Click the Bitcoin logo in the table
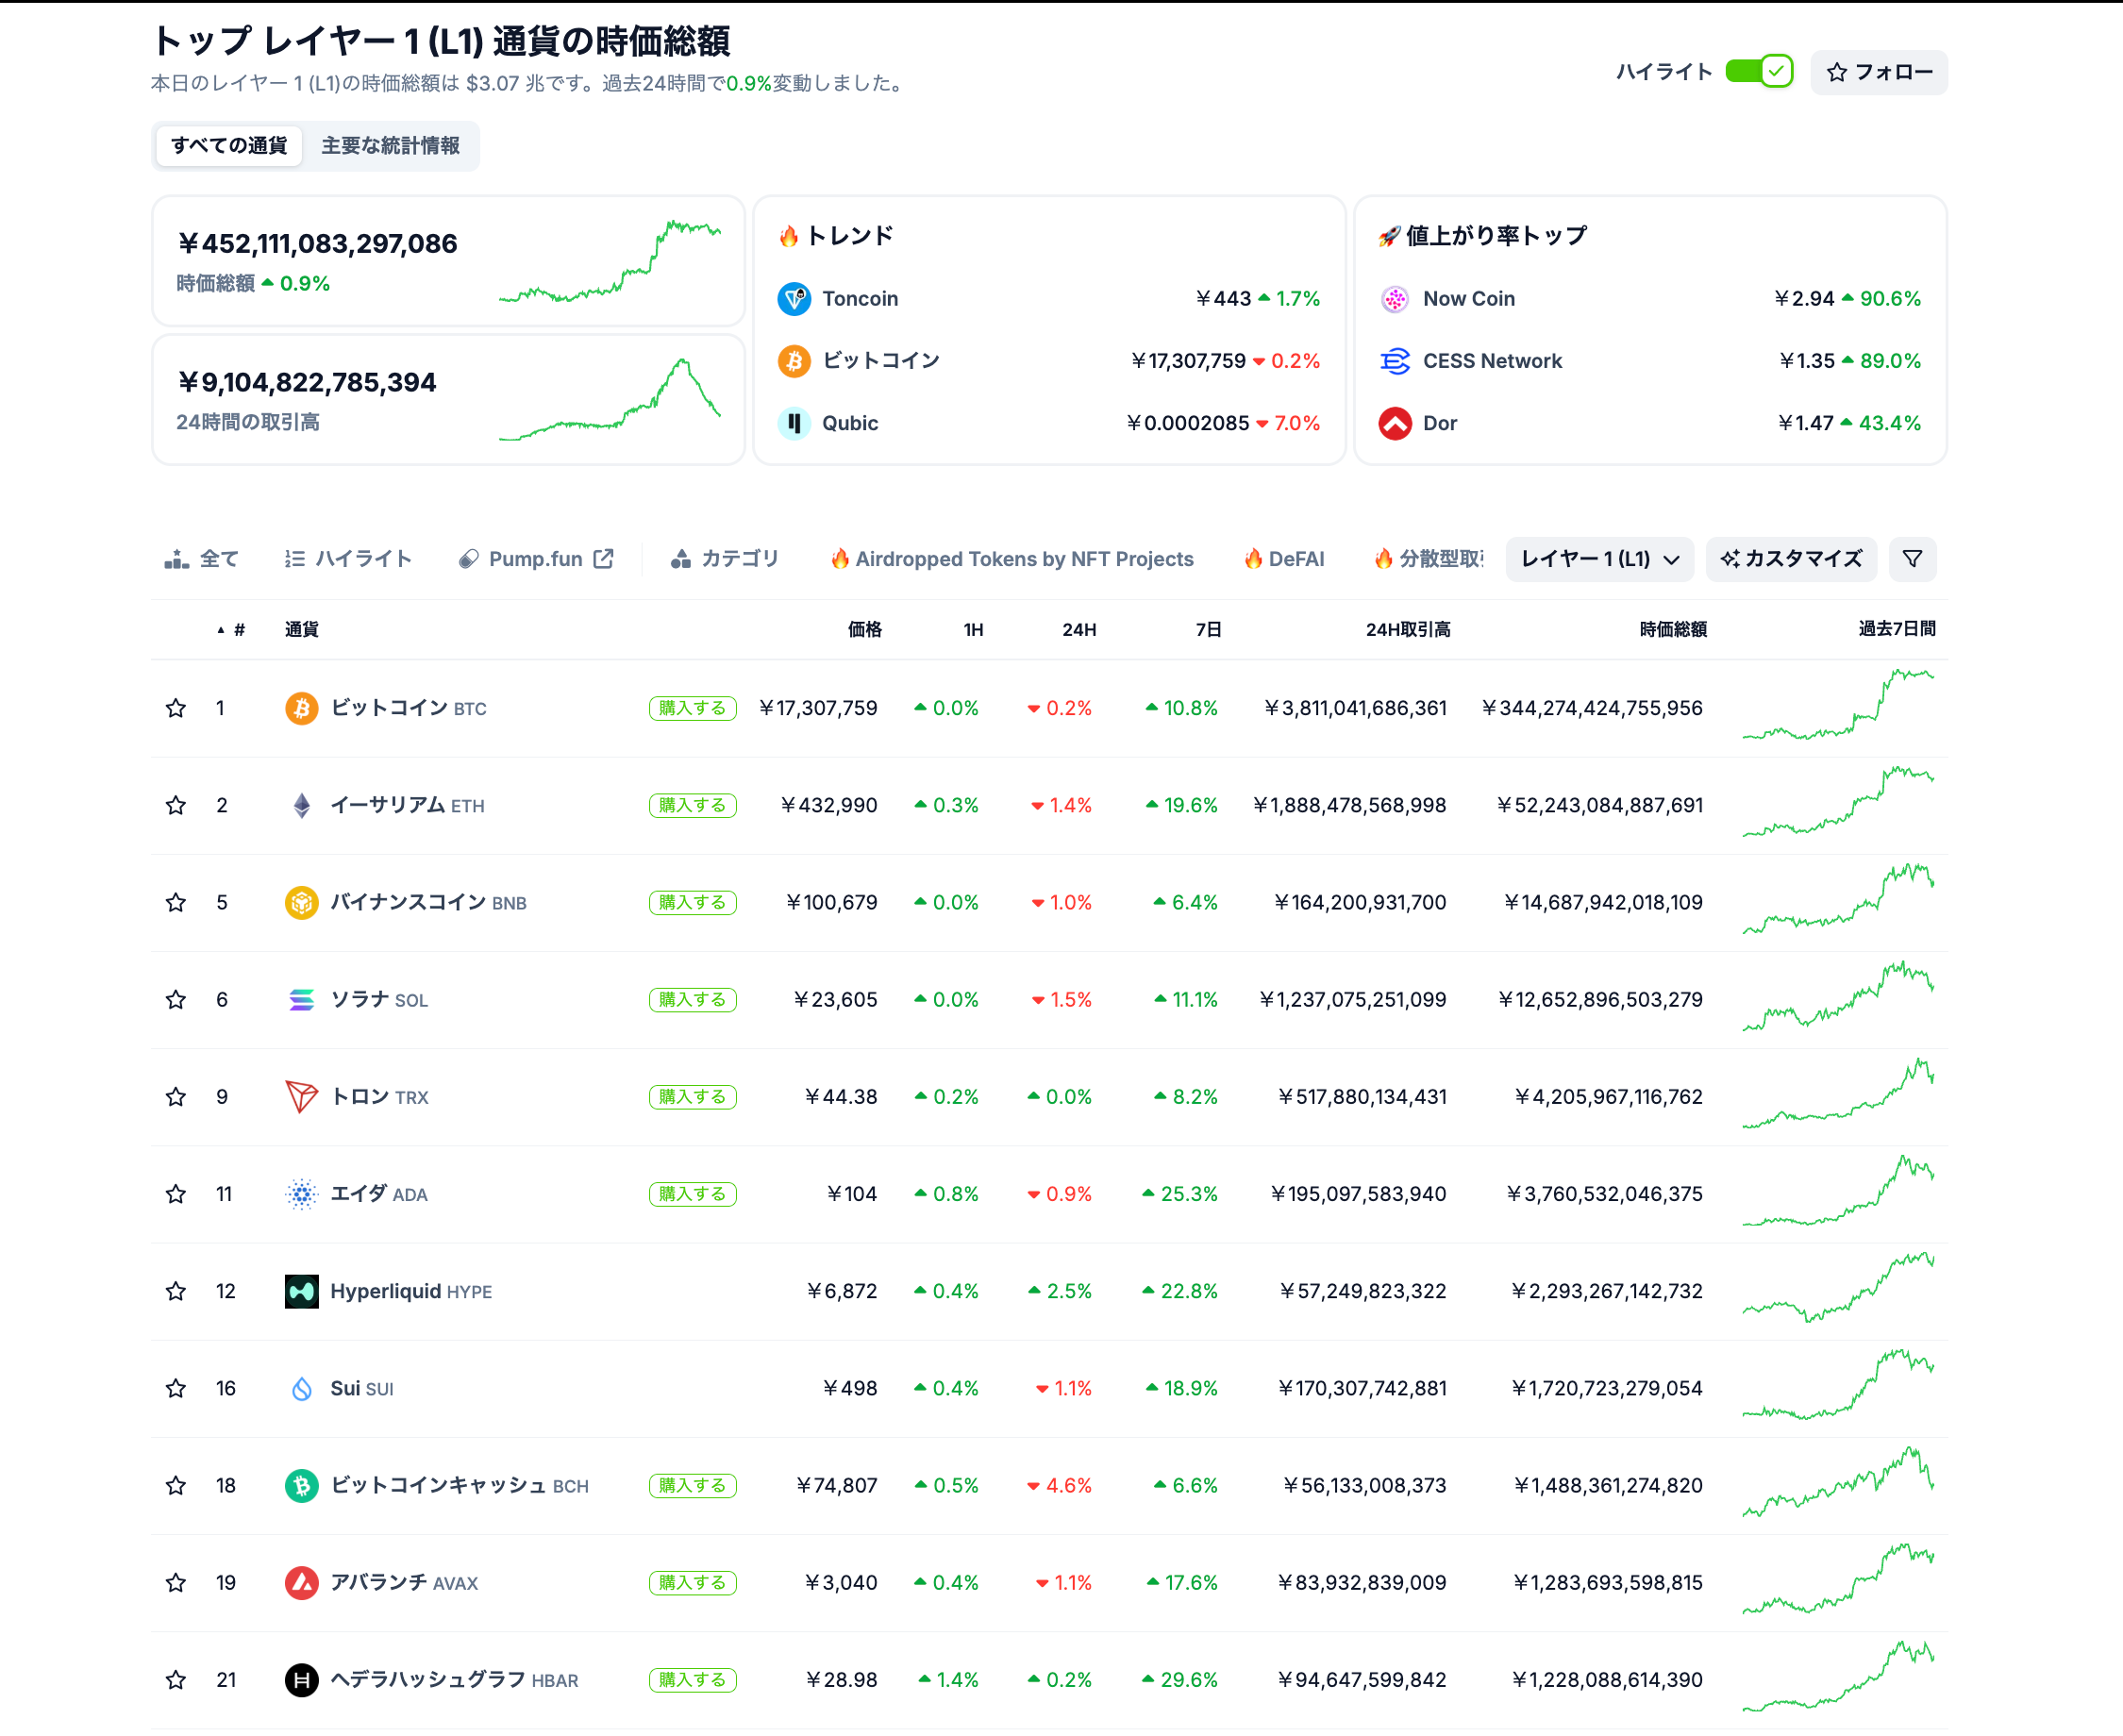2123x1736 pixels. pos(301,708)
